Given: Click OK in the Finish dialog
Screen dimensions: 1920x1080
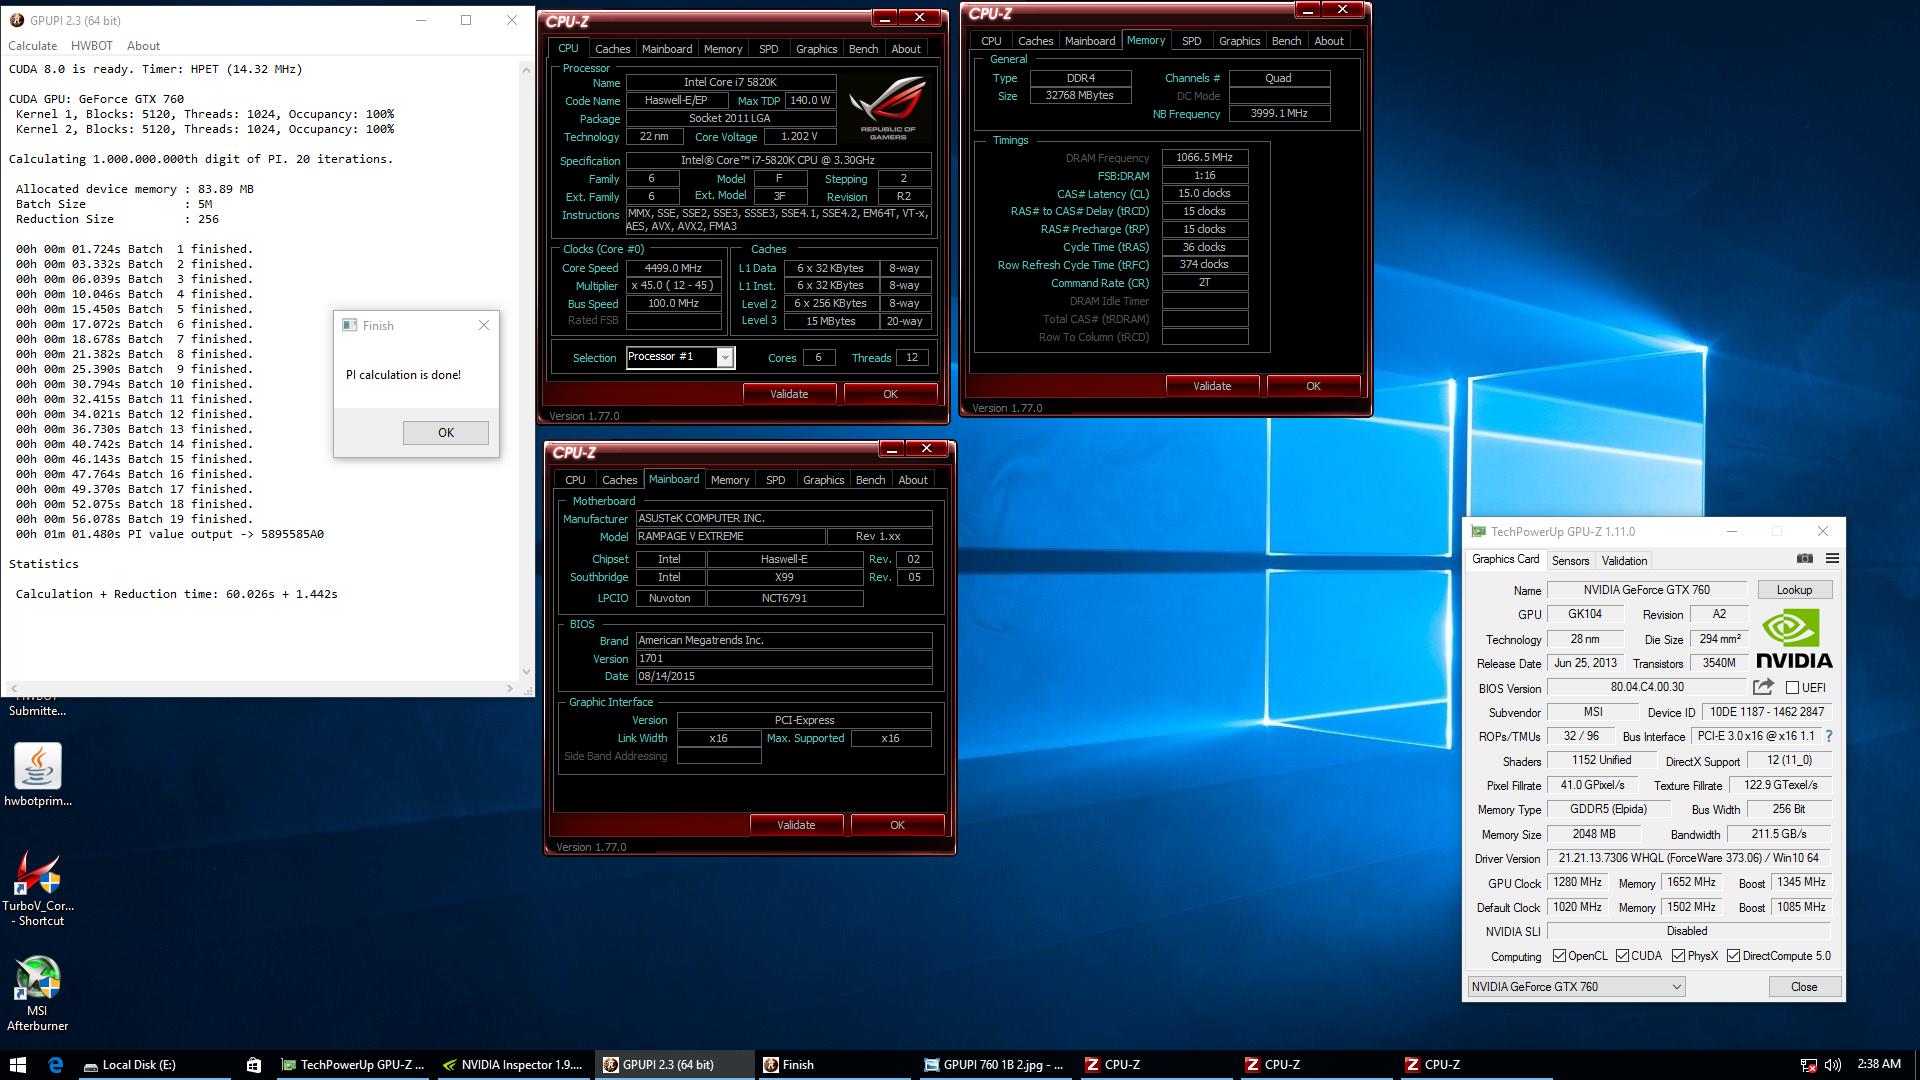Looking at the screenshot, I should tap(446, 433).
